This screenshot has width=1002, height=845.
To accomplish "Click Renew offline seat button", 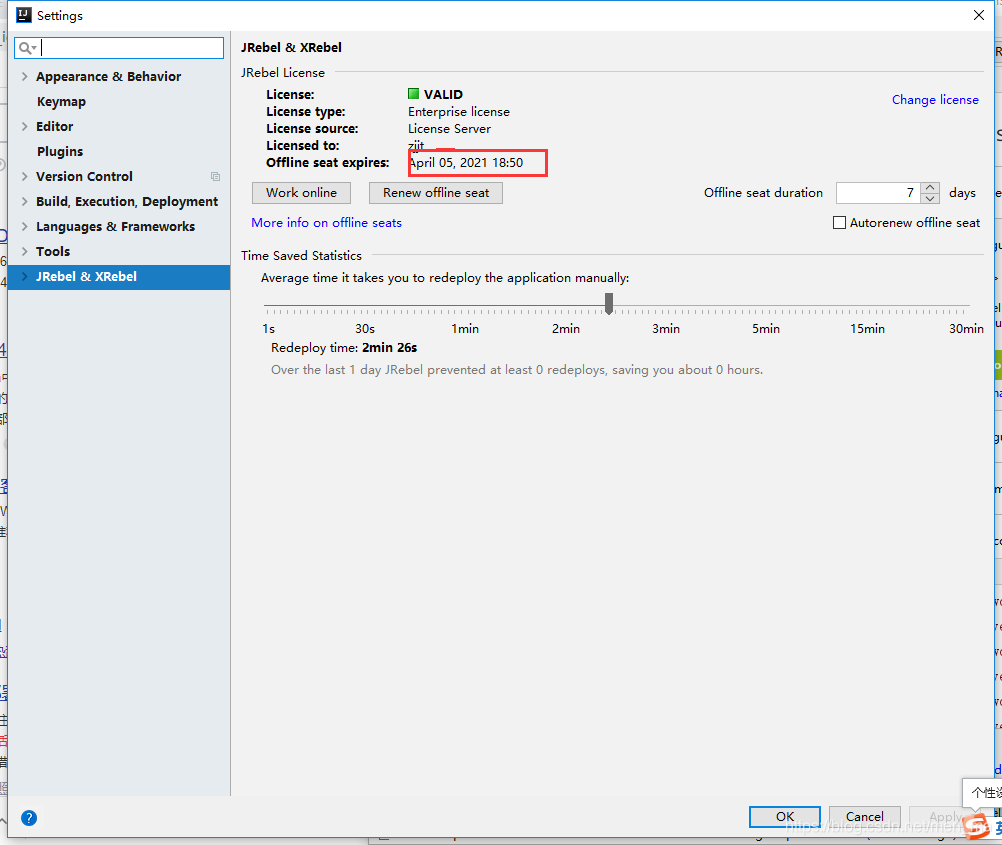I will coord(436,193).
